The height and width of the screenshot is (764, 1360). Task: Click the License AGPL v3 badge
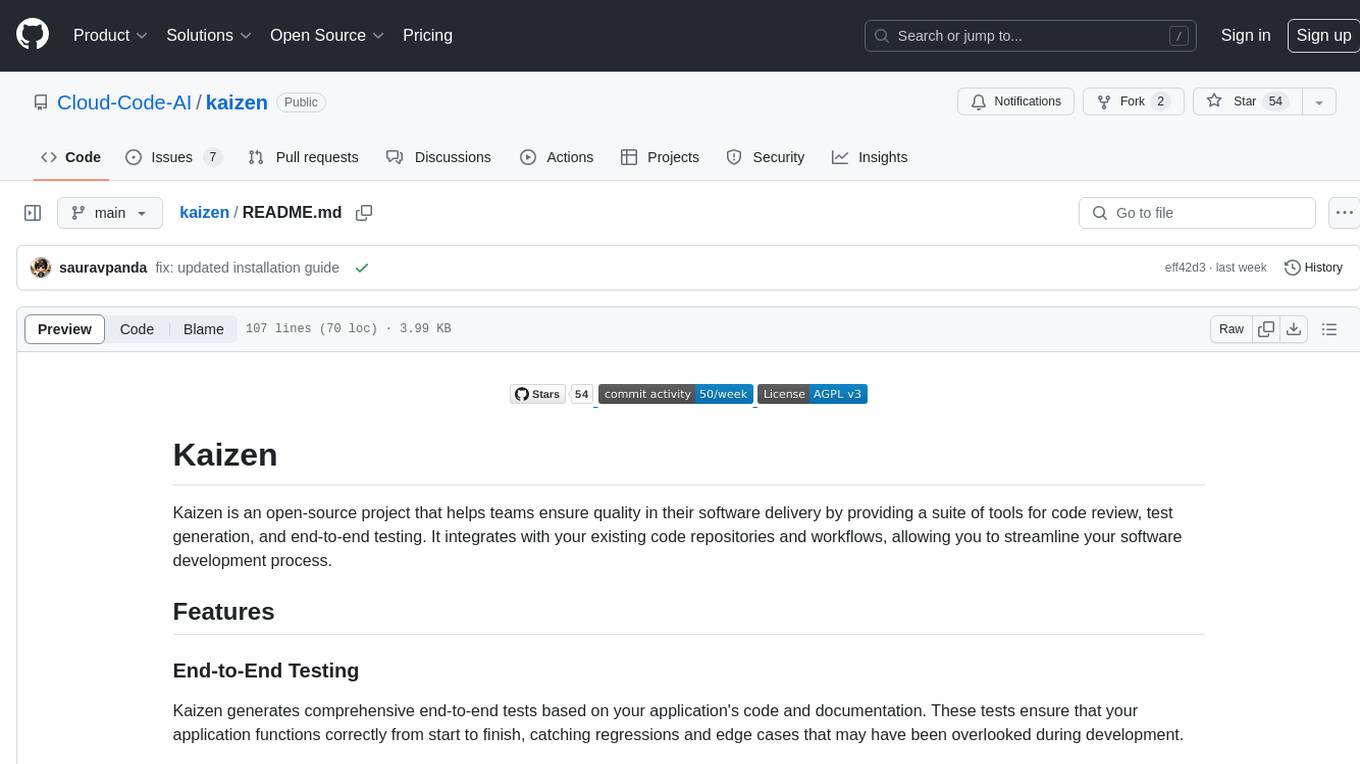click(x=812, y=394)
